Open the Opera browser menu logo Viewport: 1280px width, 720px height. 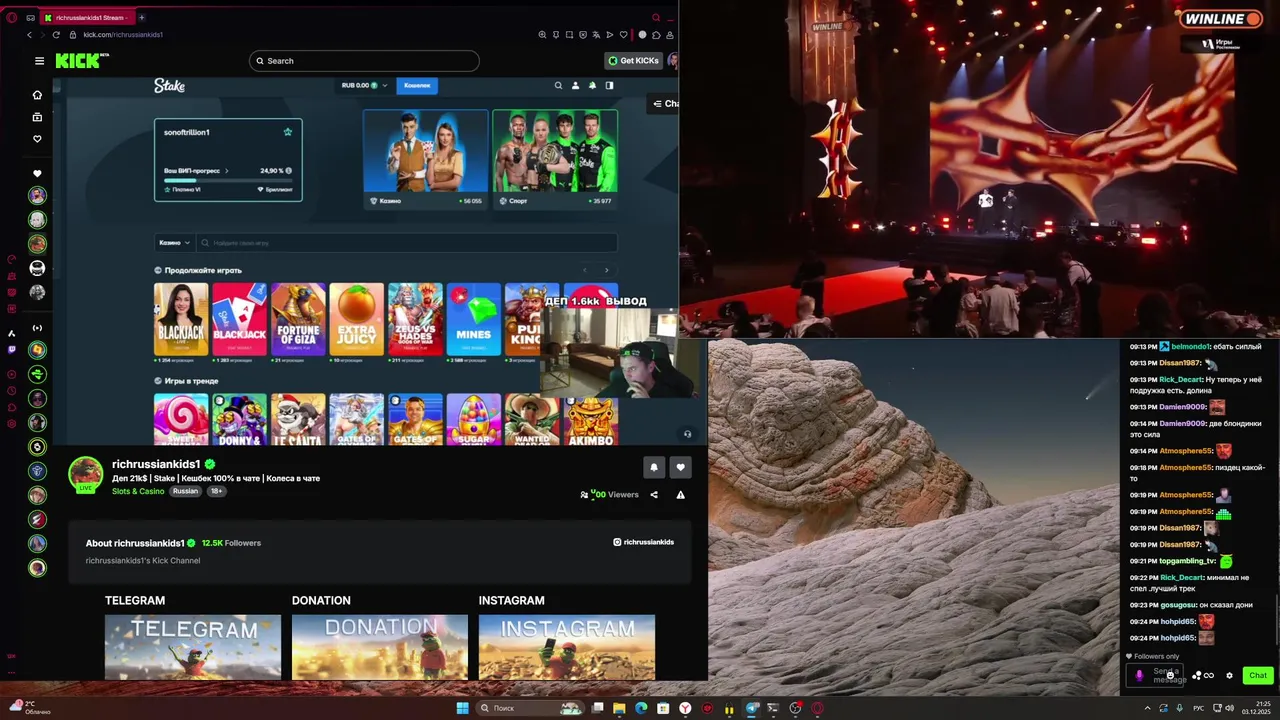(12, 18)
